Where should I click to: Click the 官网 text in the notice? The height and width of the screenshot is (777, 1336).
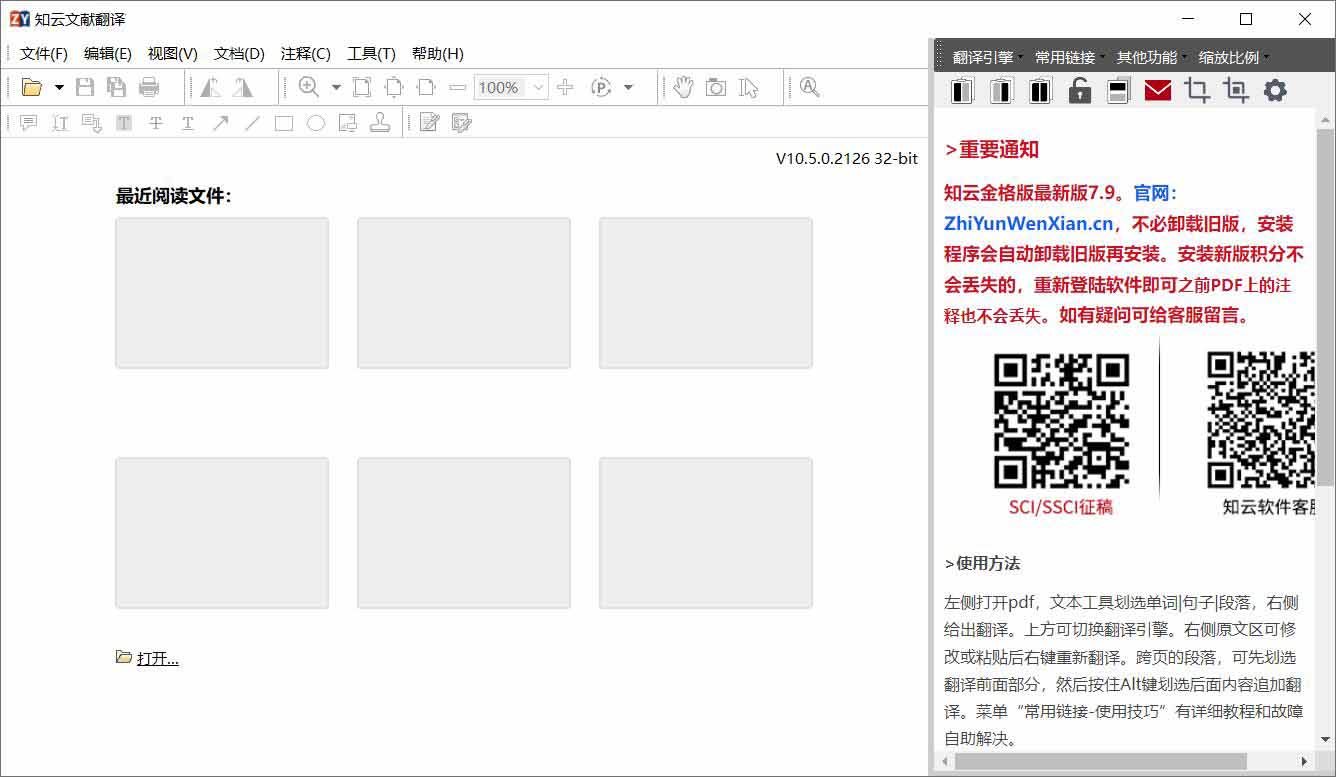pos(1150,193)
